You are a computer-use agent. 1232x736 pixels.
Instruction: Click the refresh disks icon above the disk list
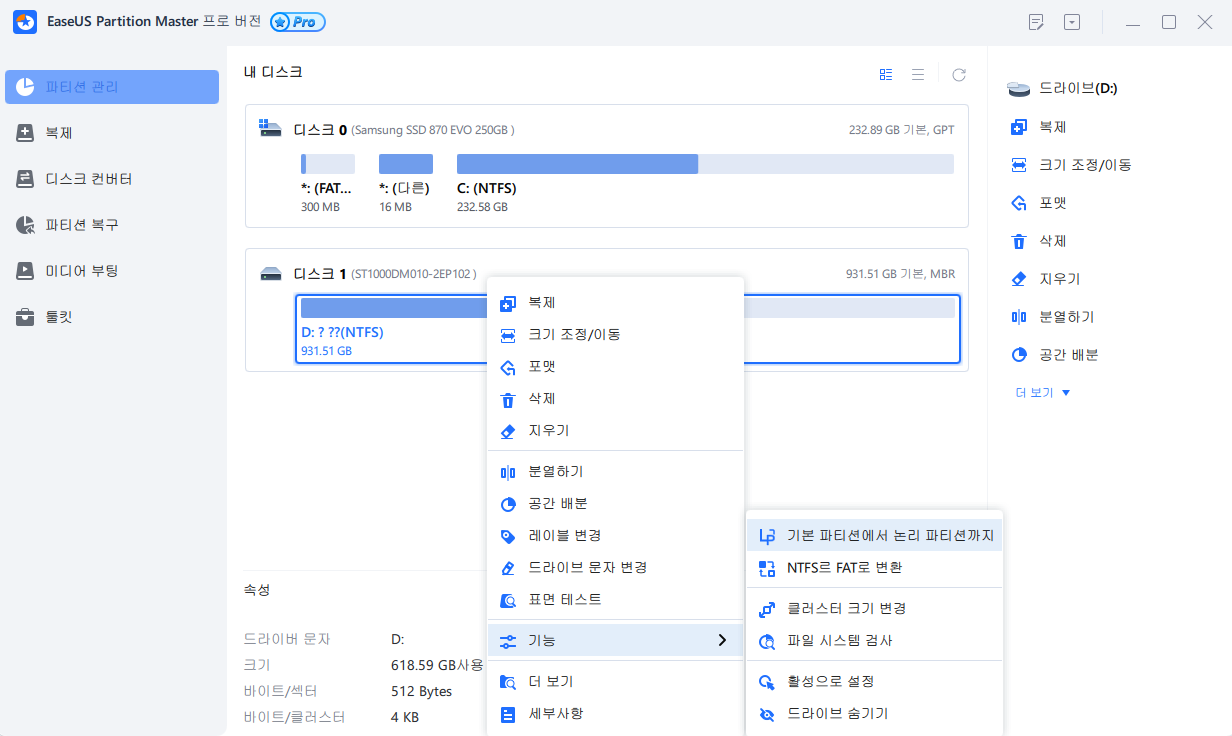tap(958, 74)
